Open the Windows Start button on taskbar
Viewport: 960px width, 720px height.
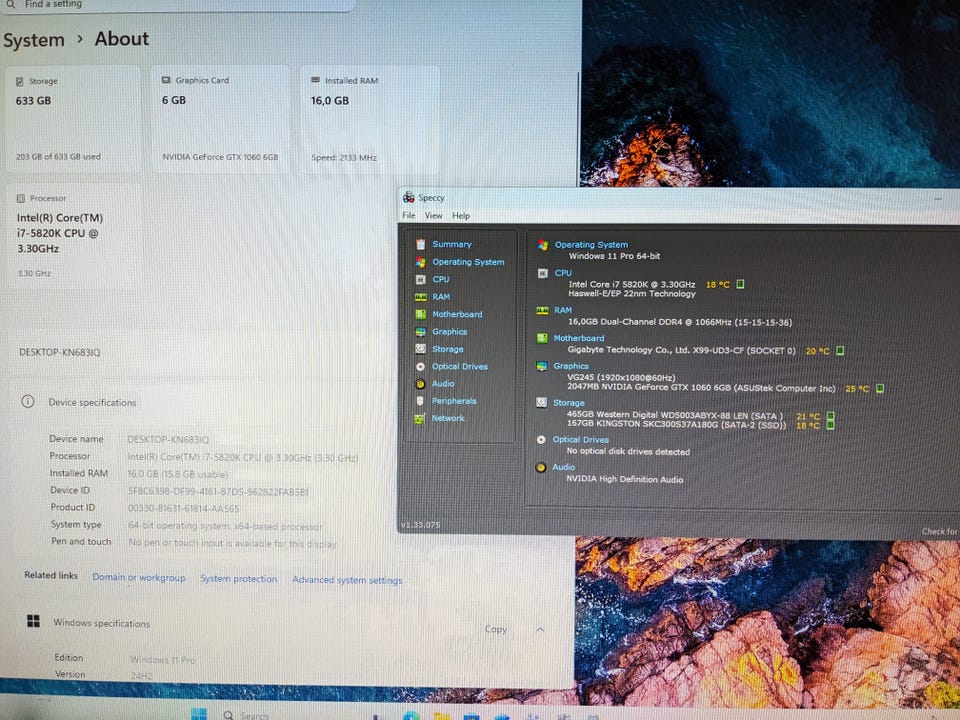(x=199, y=714)
